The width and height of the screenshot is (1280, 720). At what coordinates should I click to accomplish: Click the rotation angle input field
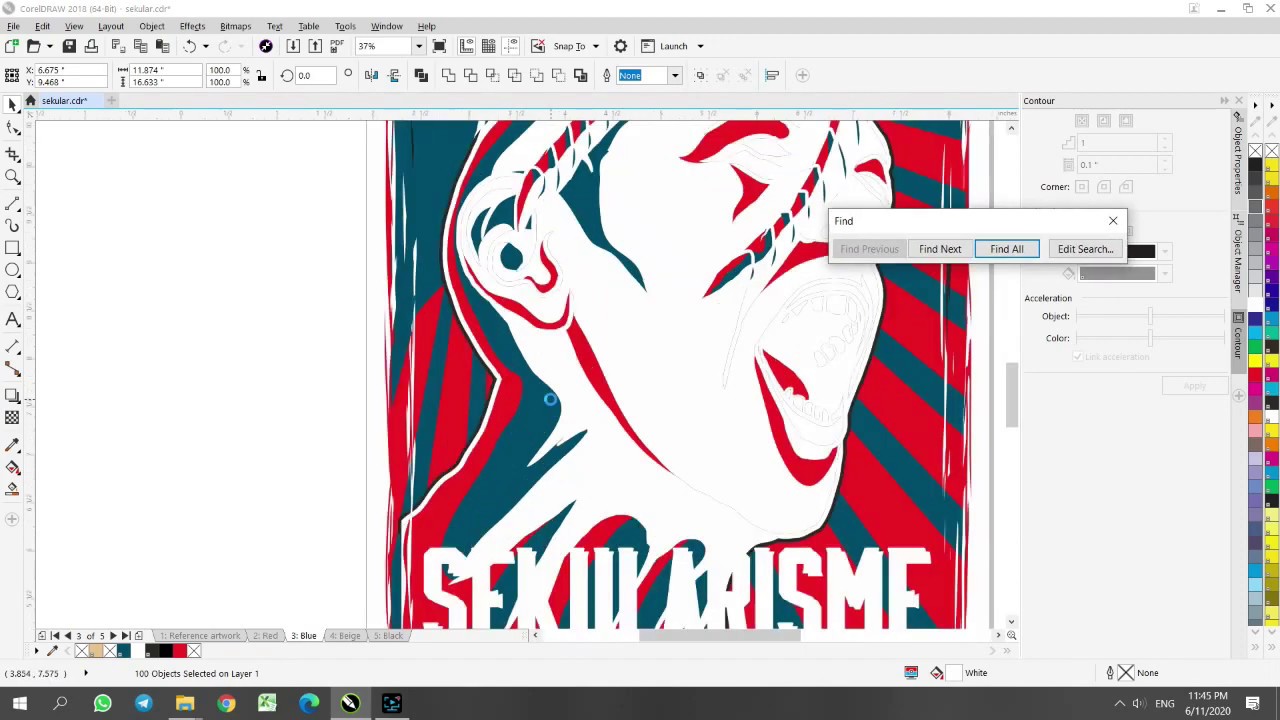[315, 75]
